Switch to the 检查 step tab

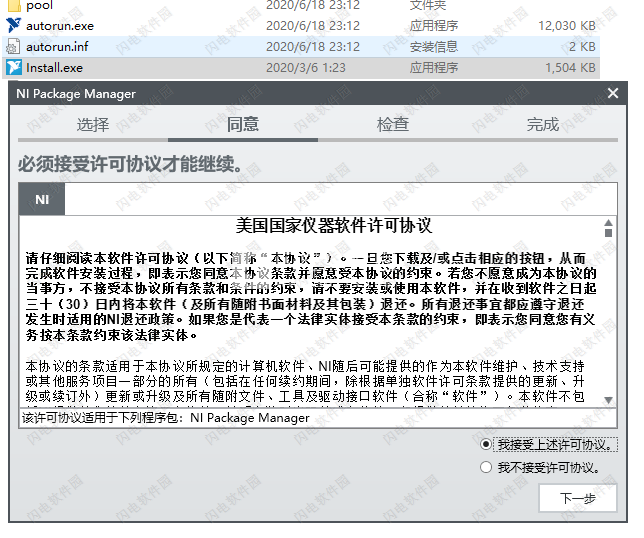tap(393, 124)
